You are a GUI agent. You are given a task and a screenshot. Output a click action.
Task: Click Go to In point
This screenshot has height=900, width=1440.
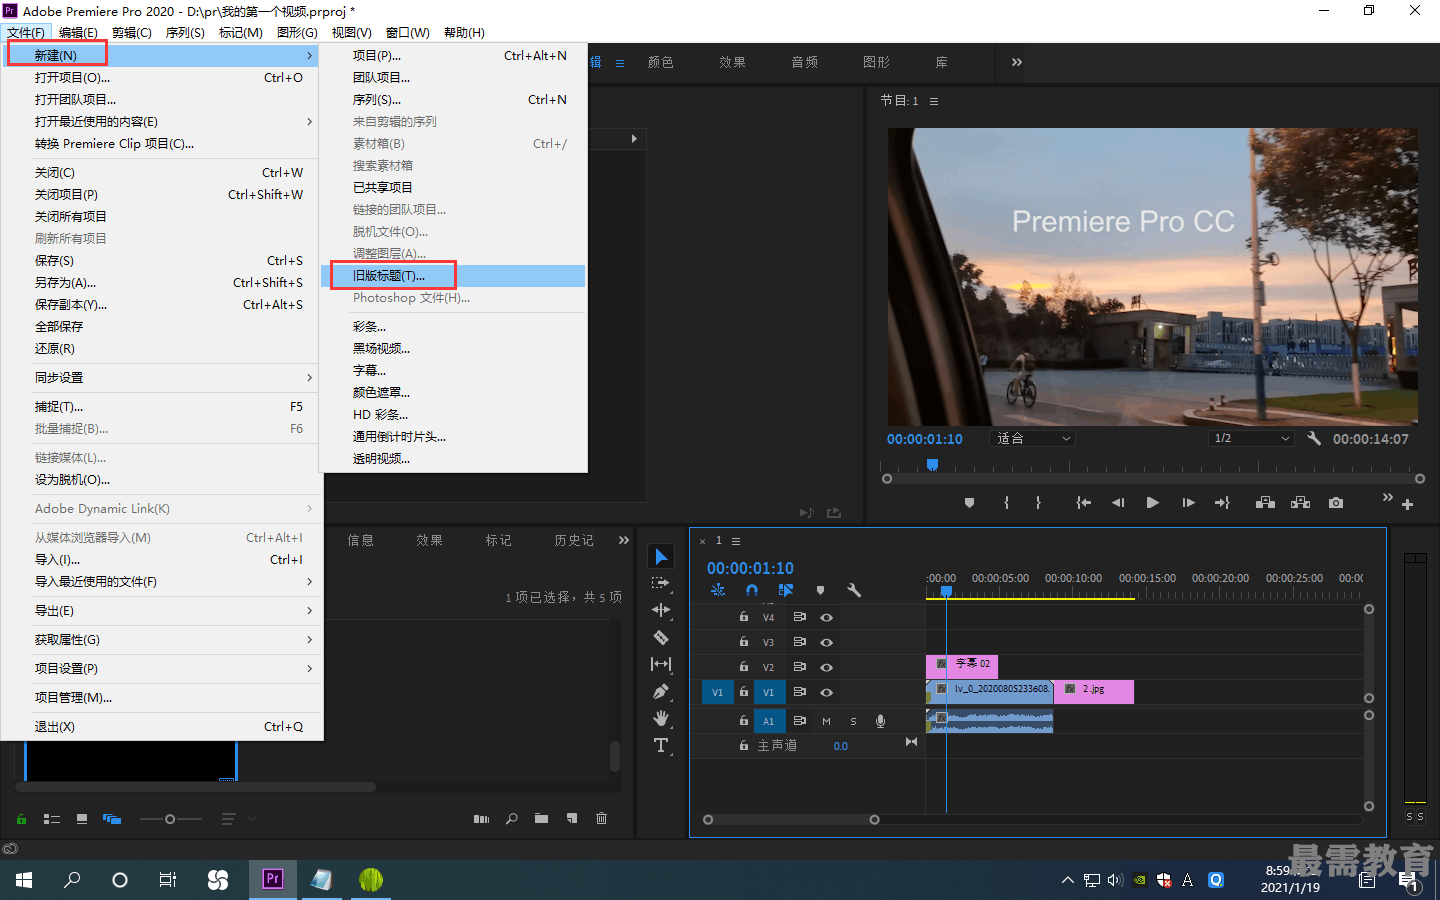tap(1083, 503)
